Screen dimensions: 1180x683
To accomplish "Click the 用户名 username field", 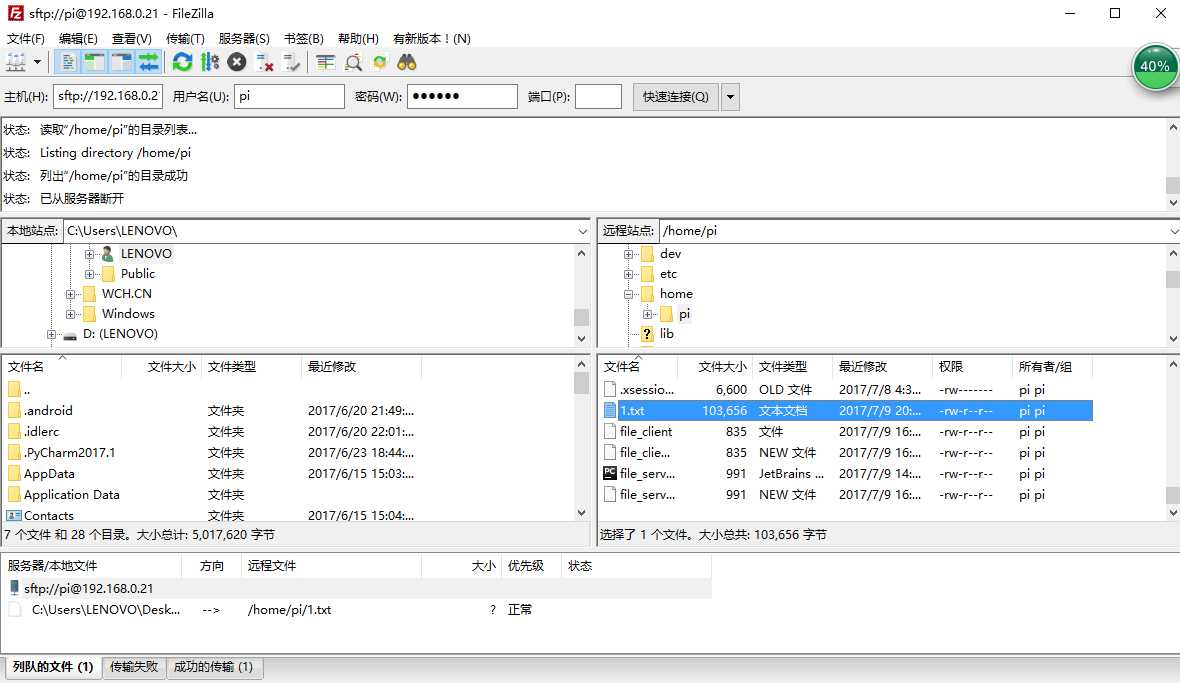I will (x=289, y=96).
